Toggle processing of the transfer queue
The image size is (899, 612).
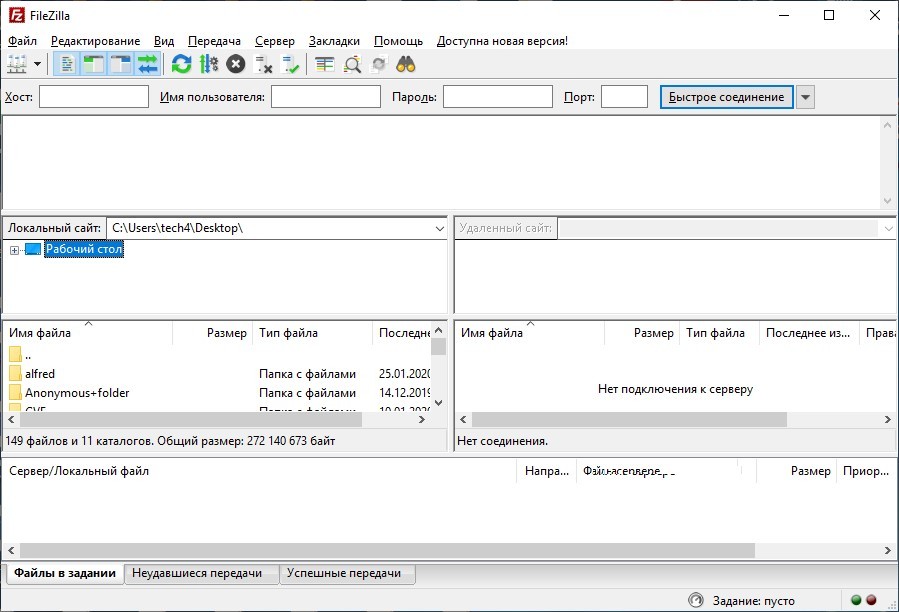209,64
